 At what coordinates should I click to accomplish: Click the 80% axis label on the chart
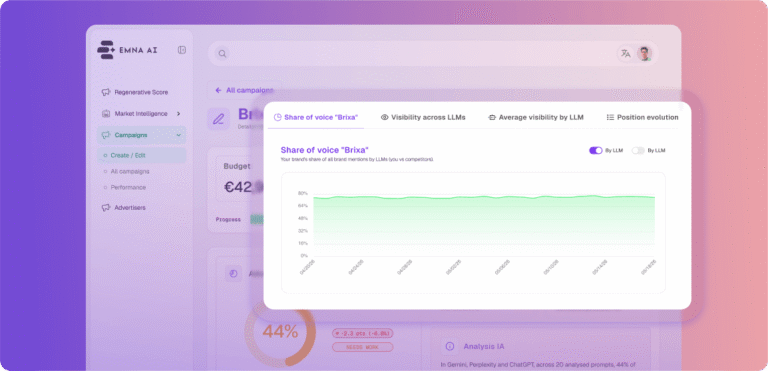pos(302,193)
